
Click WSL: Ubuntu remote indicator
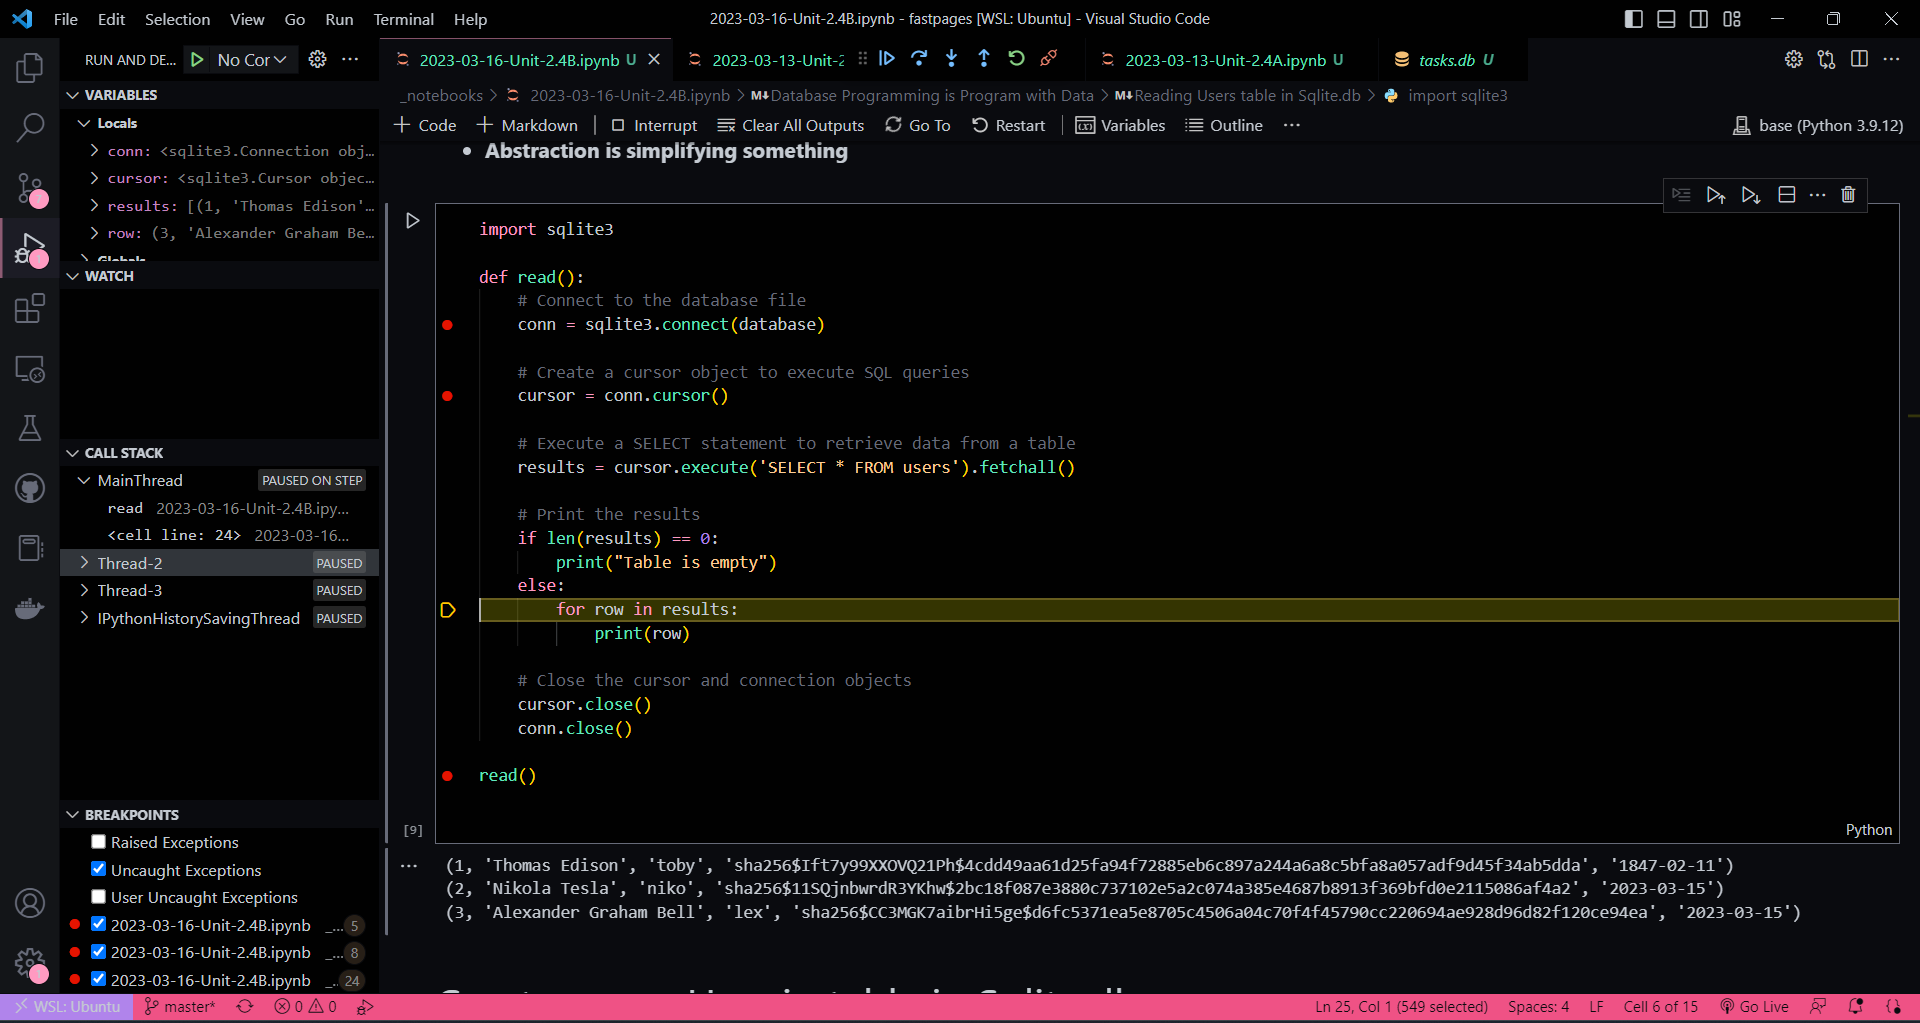(66, 1007)
